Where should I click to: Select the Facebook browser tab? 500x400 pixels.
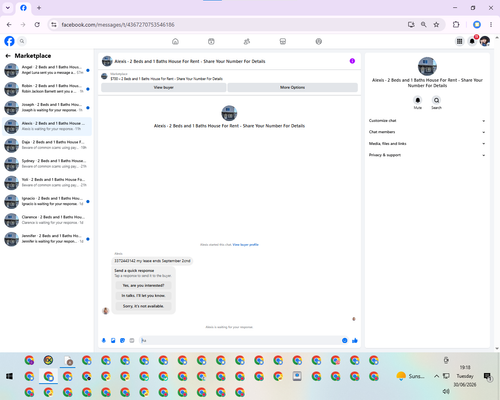pyautogui.click(x=23, y=8)
